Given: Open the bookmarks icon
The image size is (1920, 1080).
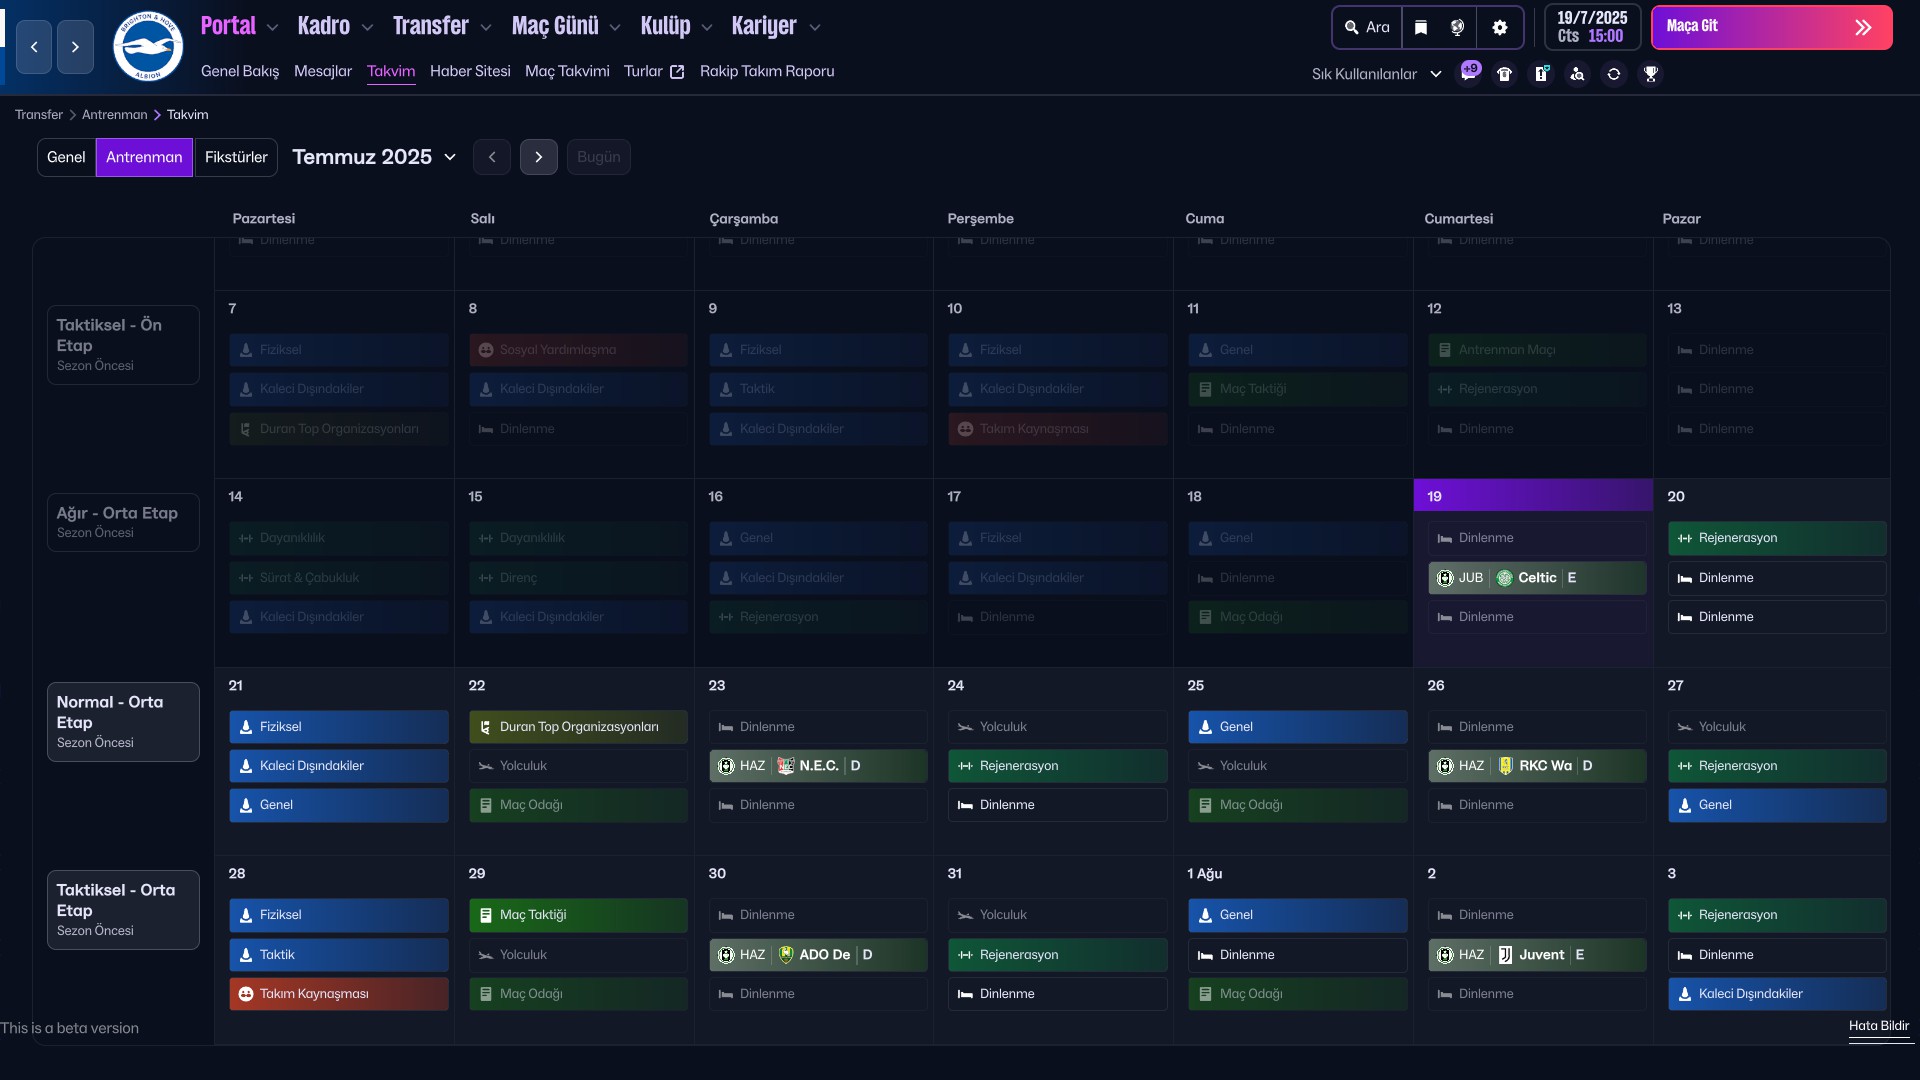Looking at the screenshot, I should click(1421, 28).
